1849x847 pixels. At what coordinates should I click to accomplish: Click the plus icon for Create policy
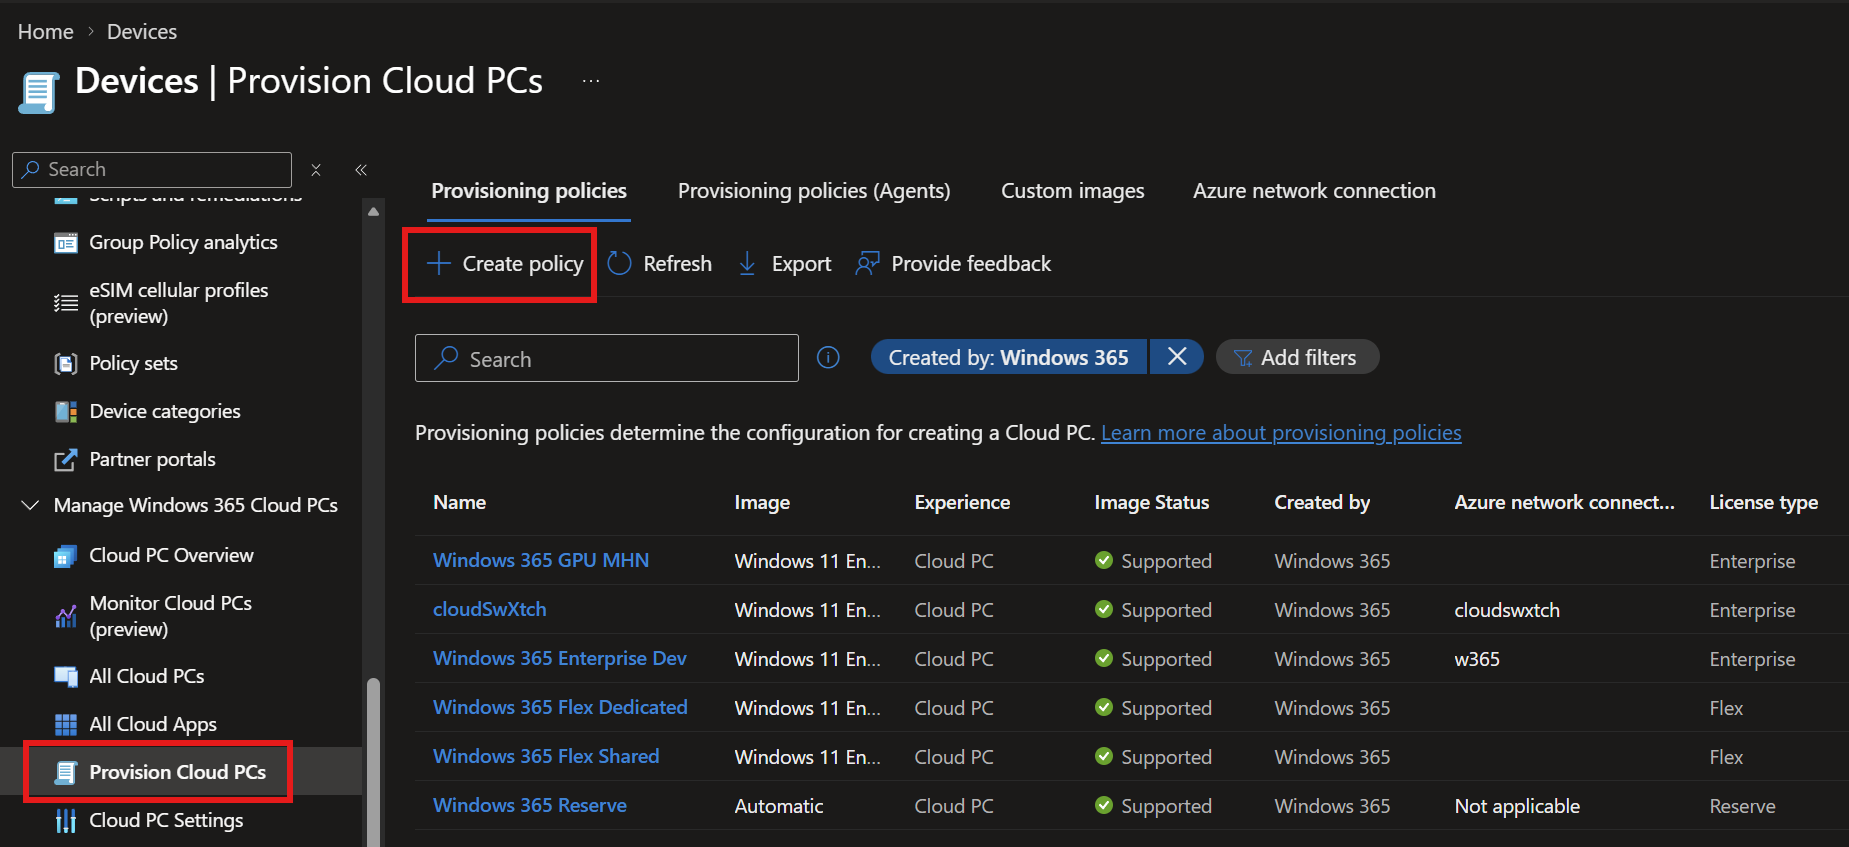[x=438, y=264]
